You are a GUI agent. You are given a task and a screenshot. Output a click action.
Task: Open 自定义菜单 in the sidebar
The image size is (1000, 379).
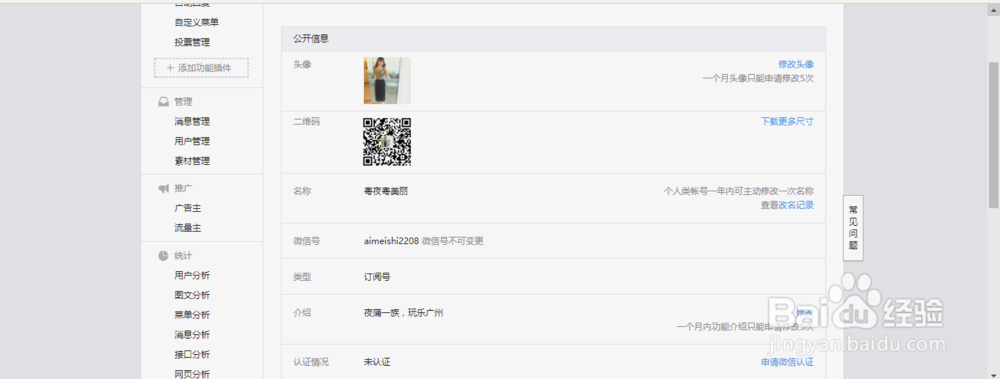pyautogui.click(x=196, y=22)
